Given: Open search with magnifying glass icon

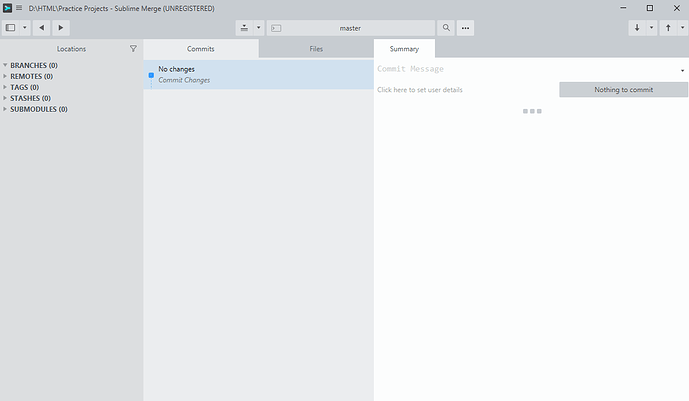Looking at the screenshot, I should pos(447,28).
